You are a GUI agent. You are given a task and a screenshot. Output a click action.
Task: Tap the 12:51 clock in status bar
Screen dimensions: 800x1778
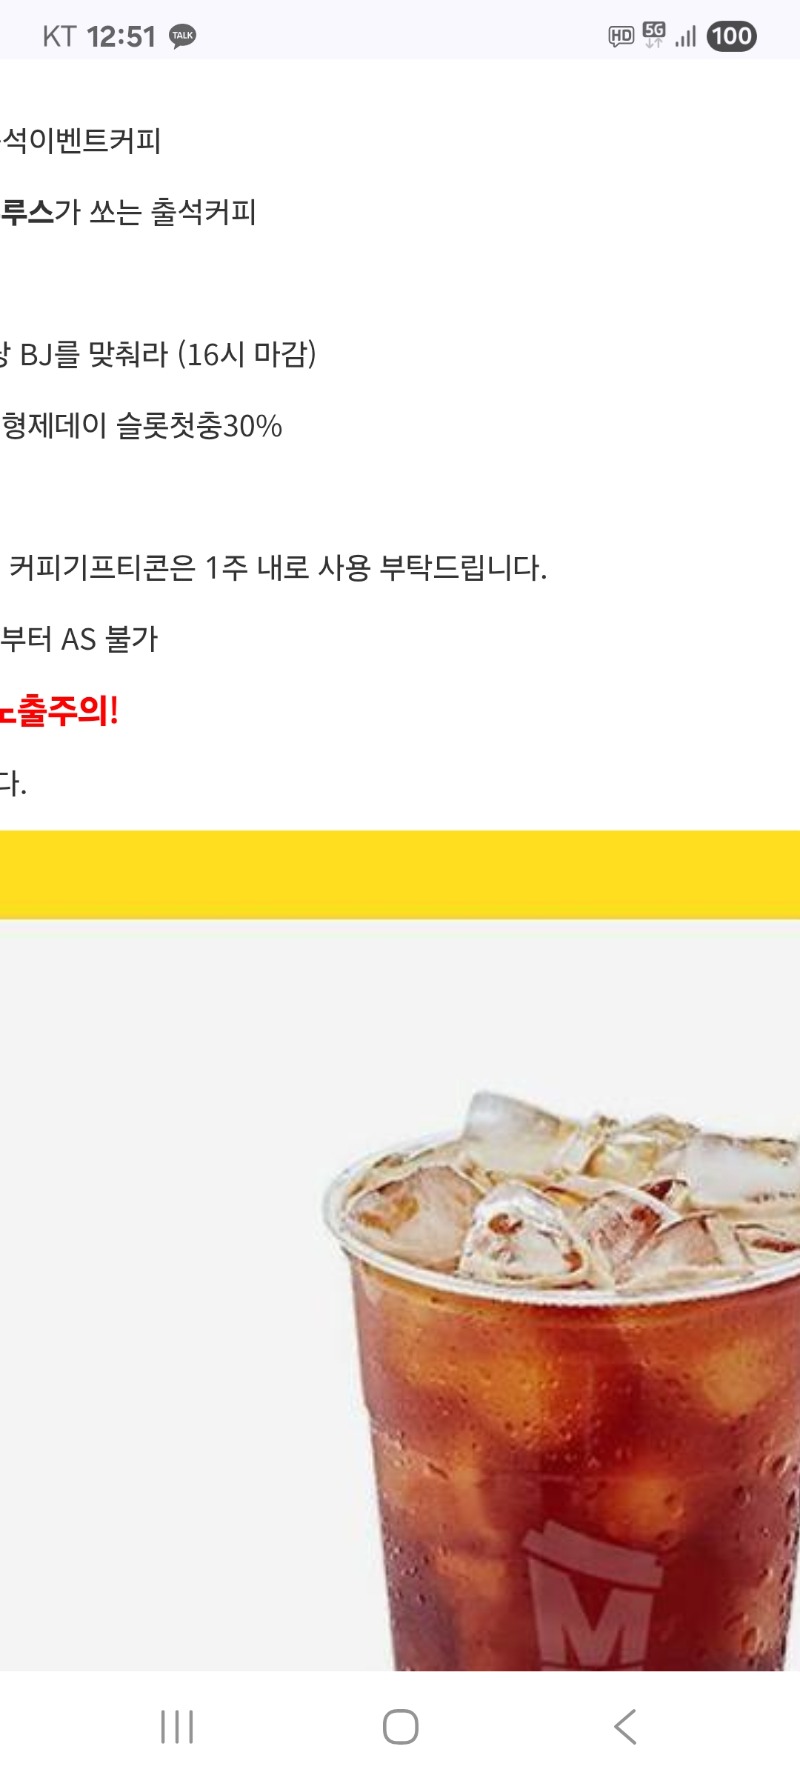pos(121,37)
